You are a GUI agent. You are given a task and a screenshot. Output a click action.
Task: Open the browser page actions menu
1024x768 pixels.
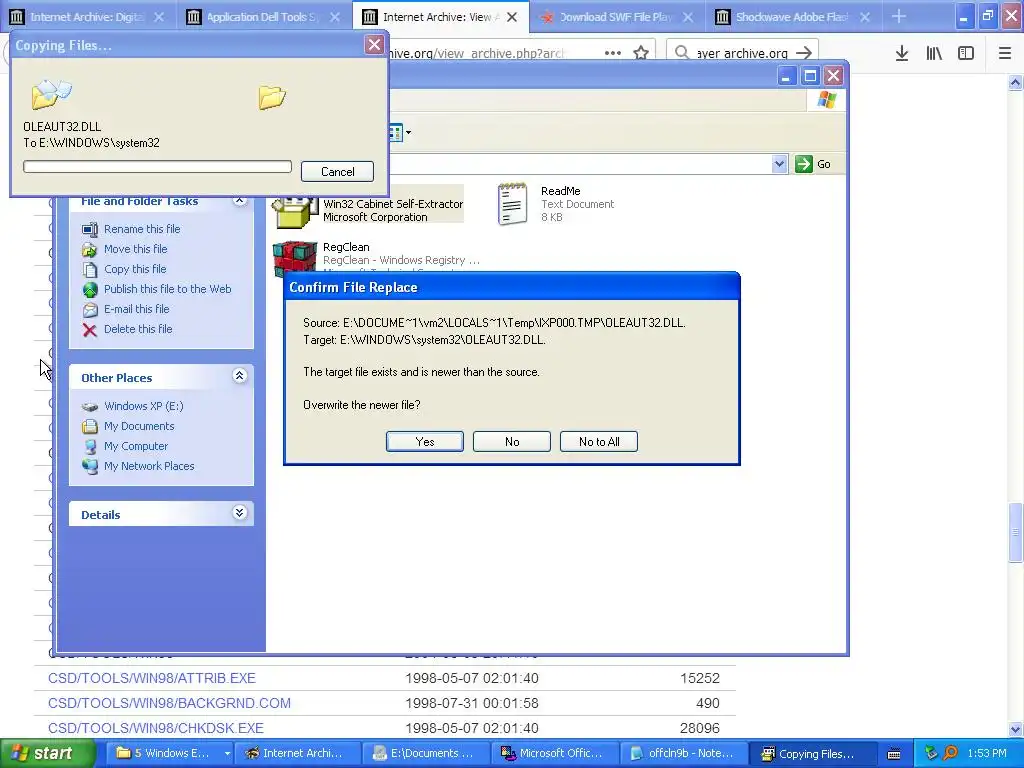[x=613, y=53]
